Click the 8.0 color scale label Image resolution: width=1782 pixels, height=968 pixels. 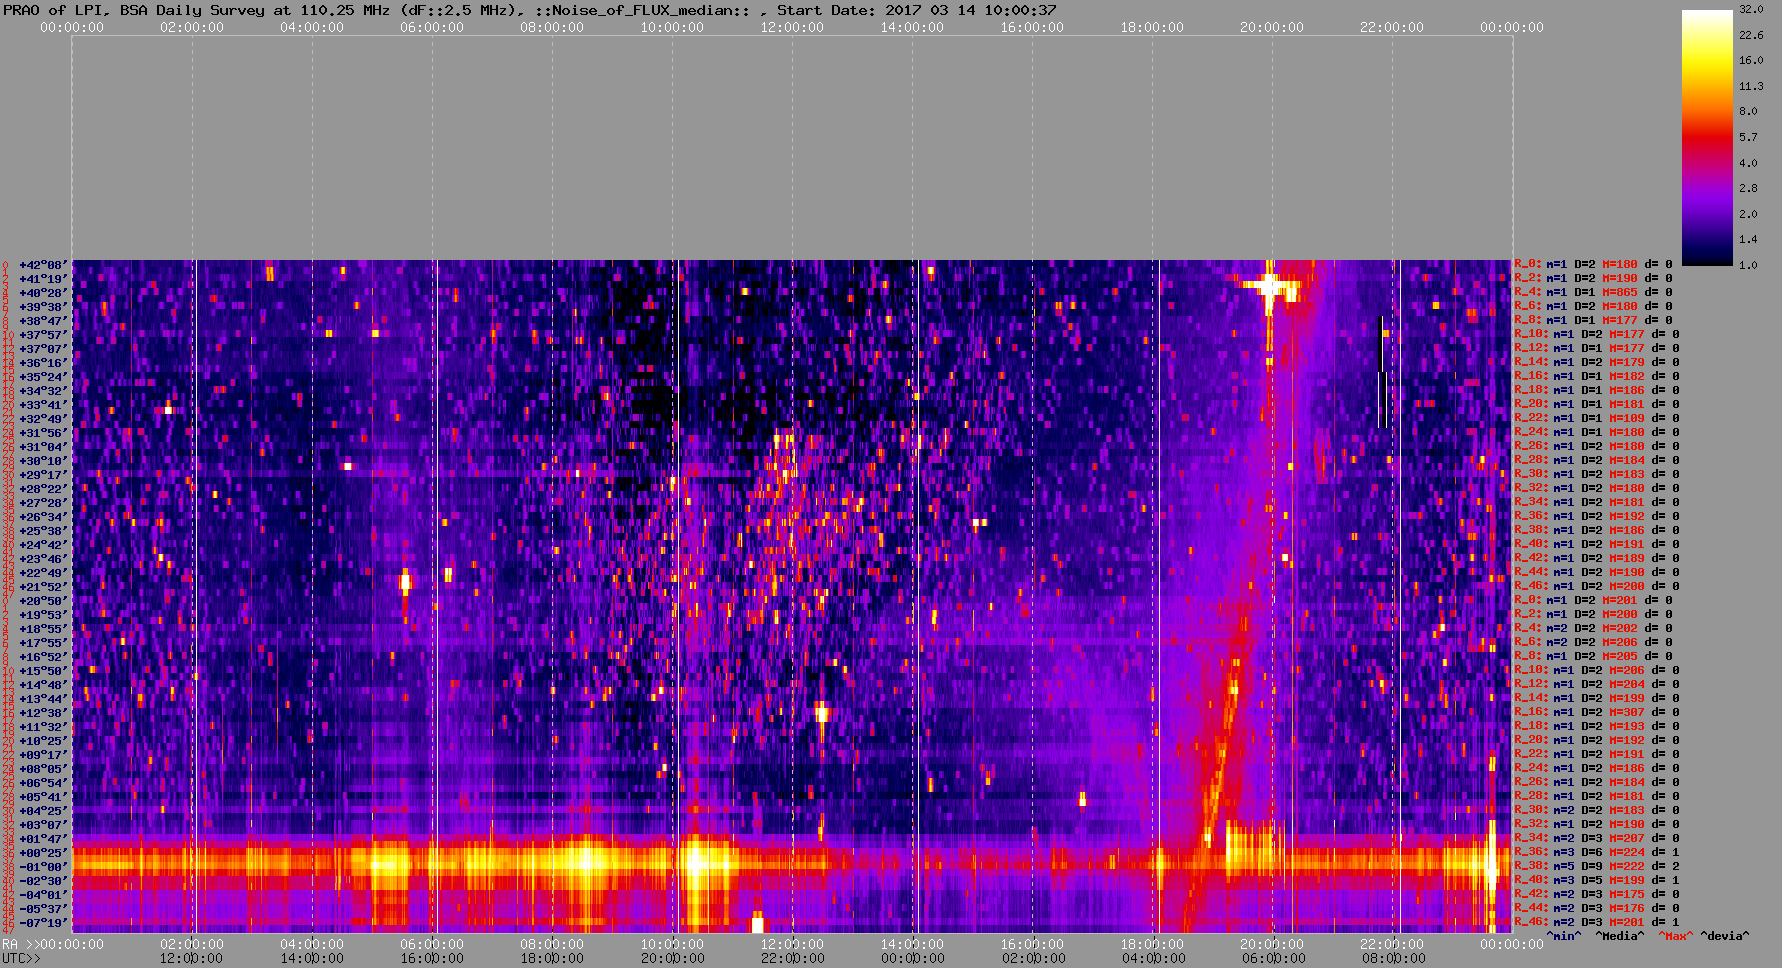[1748, 111]
